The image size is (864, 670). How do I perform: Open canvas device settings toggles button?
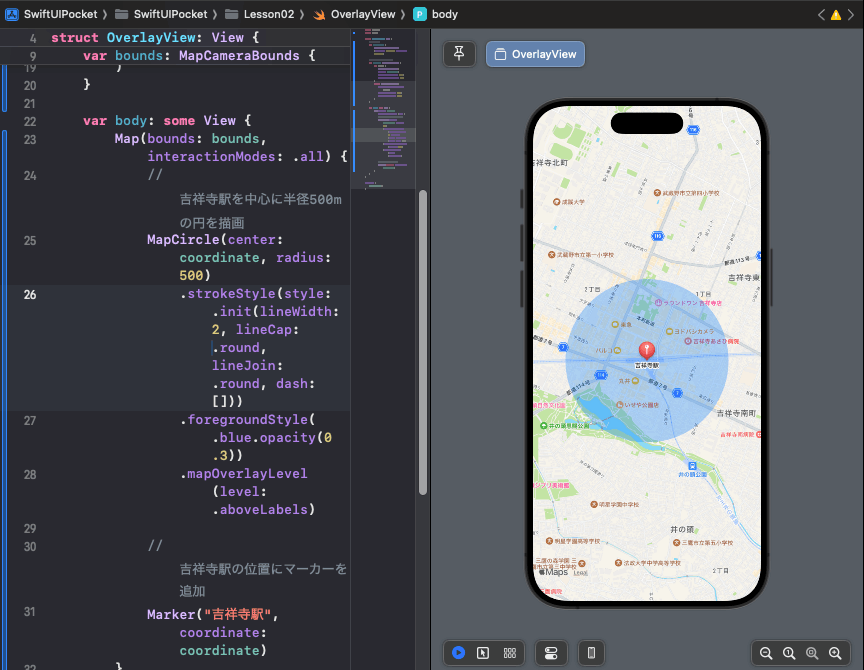[x=551, y=653]
